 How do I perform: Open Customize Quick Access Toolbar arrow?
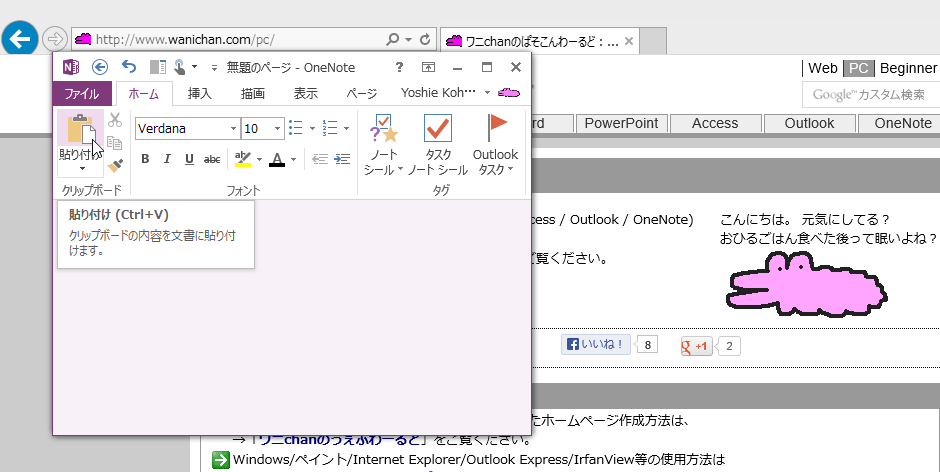214,68
